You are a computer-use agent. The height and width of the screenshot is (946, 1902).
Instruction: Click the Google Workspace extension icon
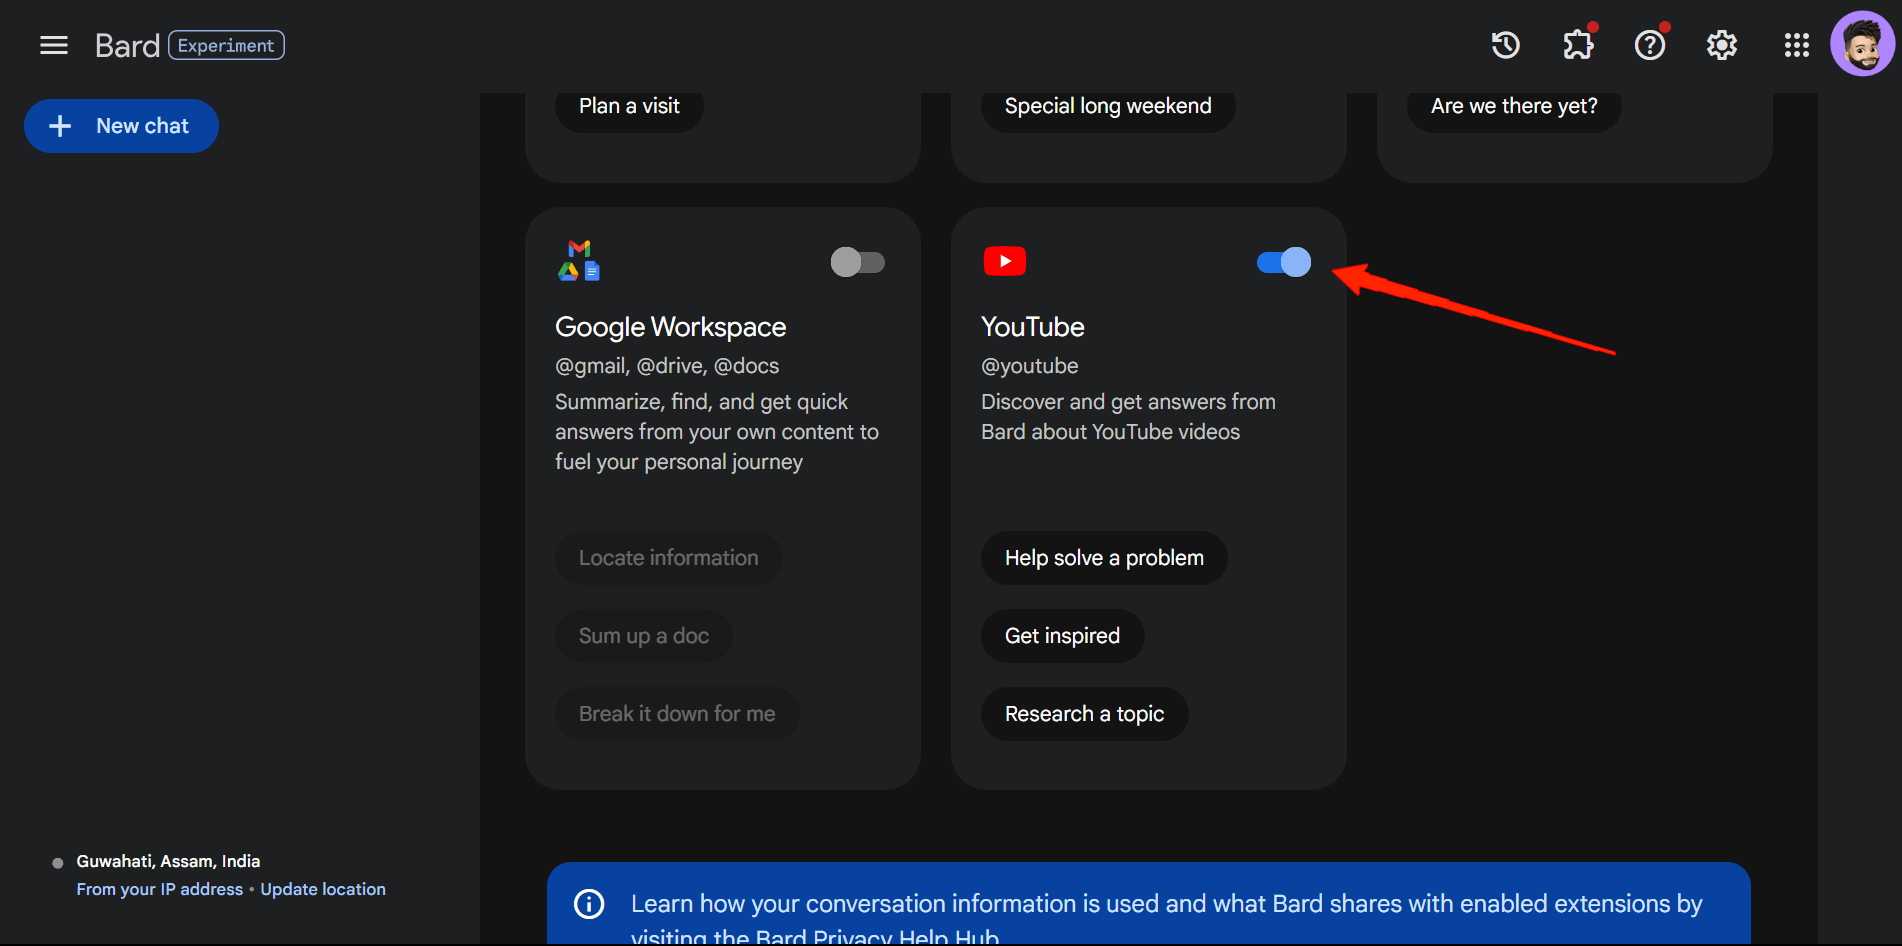(578, 260)
